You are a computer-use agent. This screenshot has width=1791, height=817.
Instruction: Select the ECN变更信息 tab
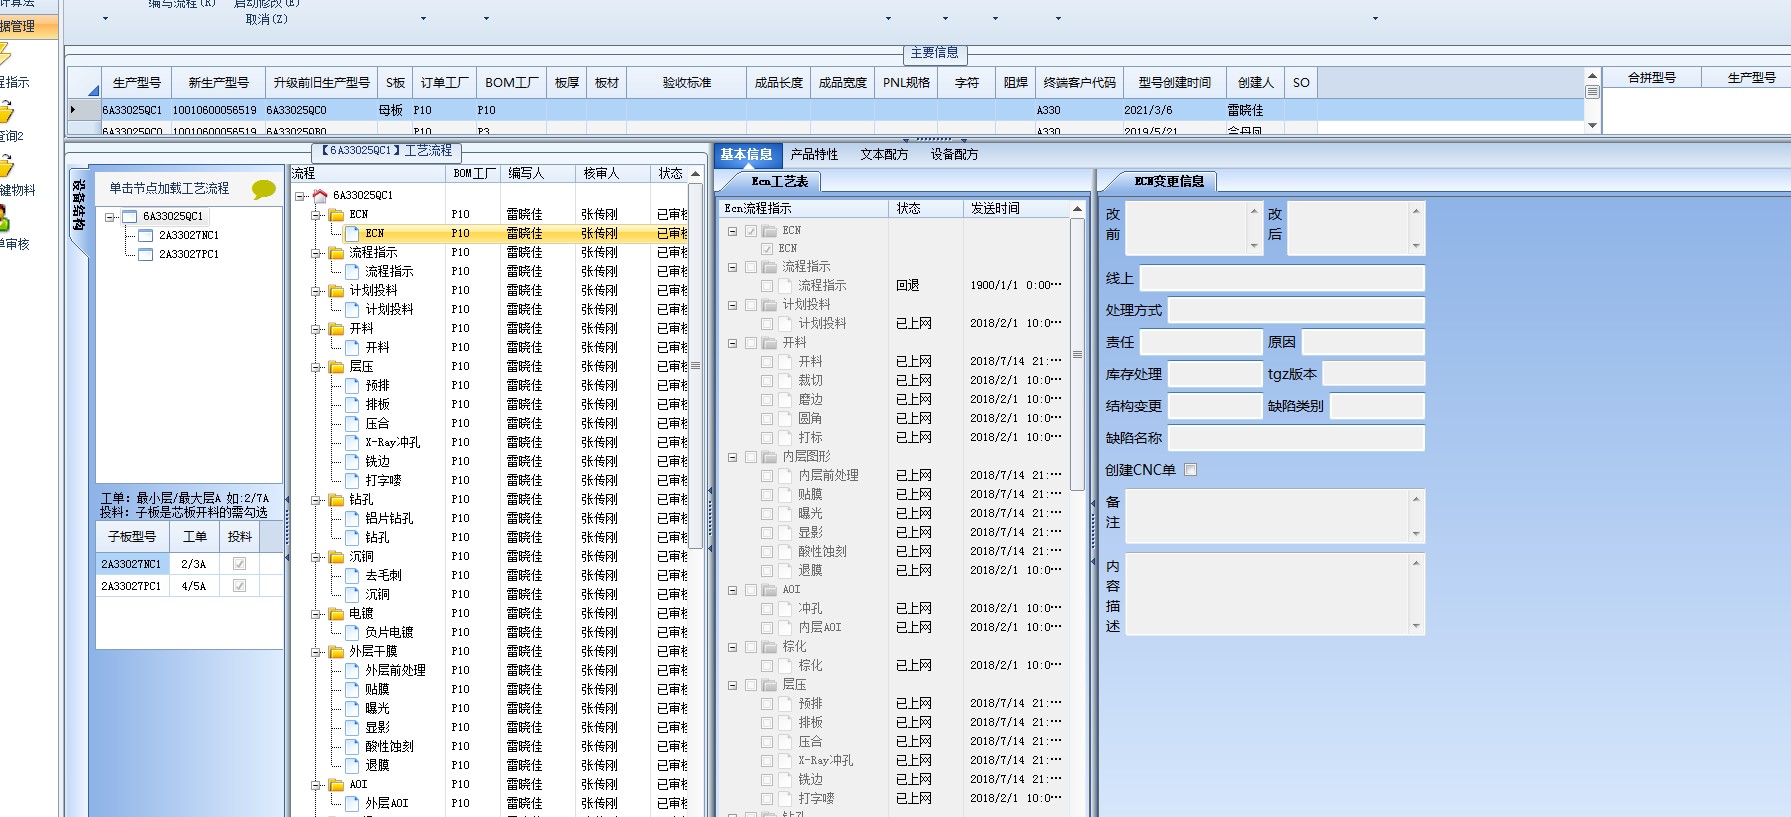pos(1169,181)
